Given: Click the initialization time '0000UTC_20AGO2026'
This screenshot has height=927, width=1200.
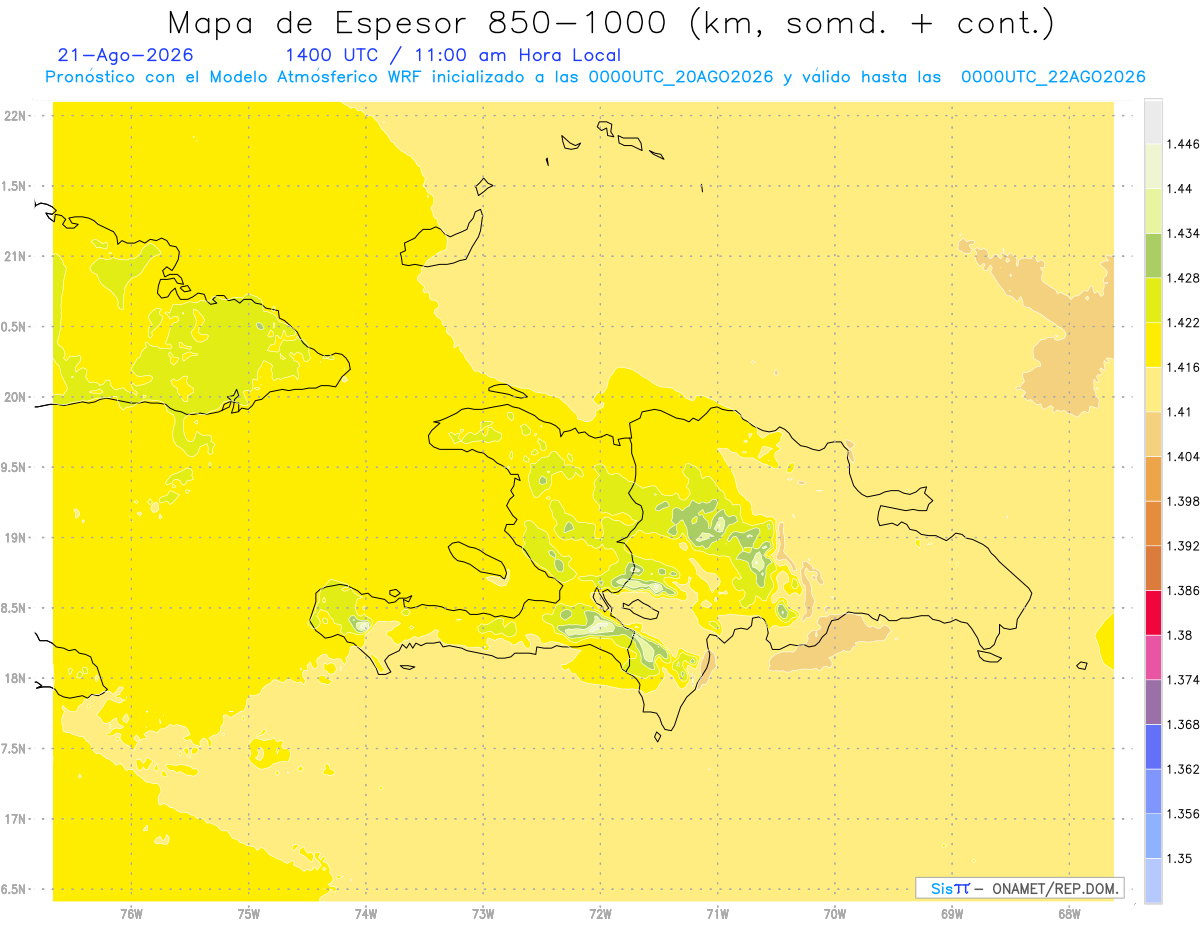Looking at the screenshot, I should tap(681, 77).
